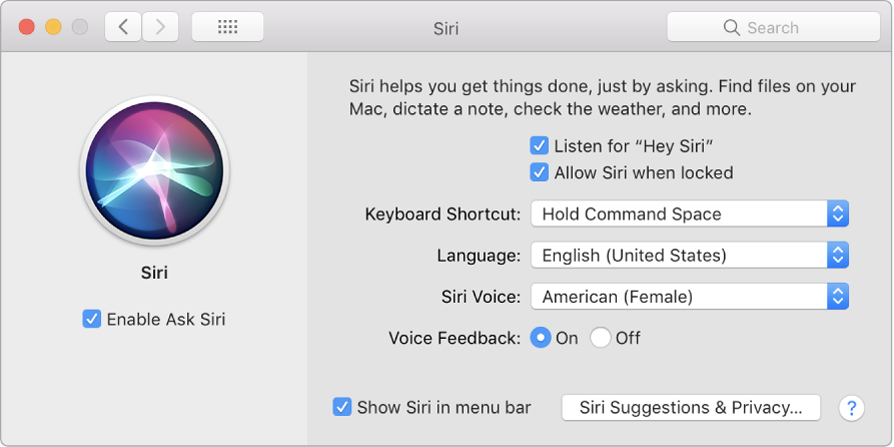Expand the Language dropdown menu

coord(689,255)
